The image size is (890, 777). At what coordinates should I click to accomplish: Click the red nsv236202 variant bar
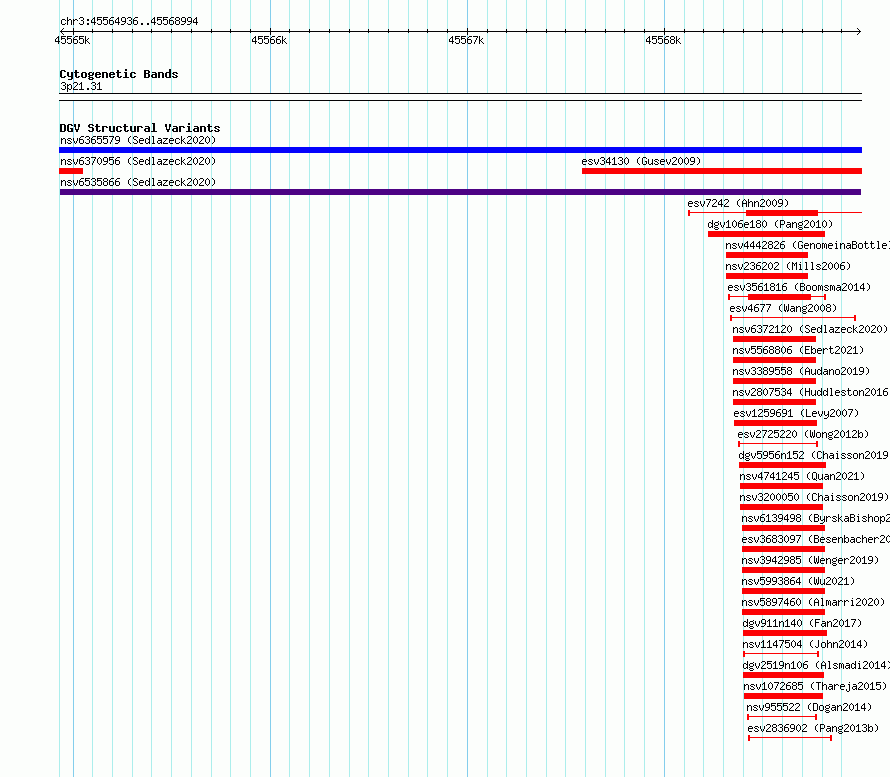point(767,276)
